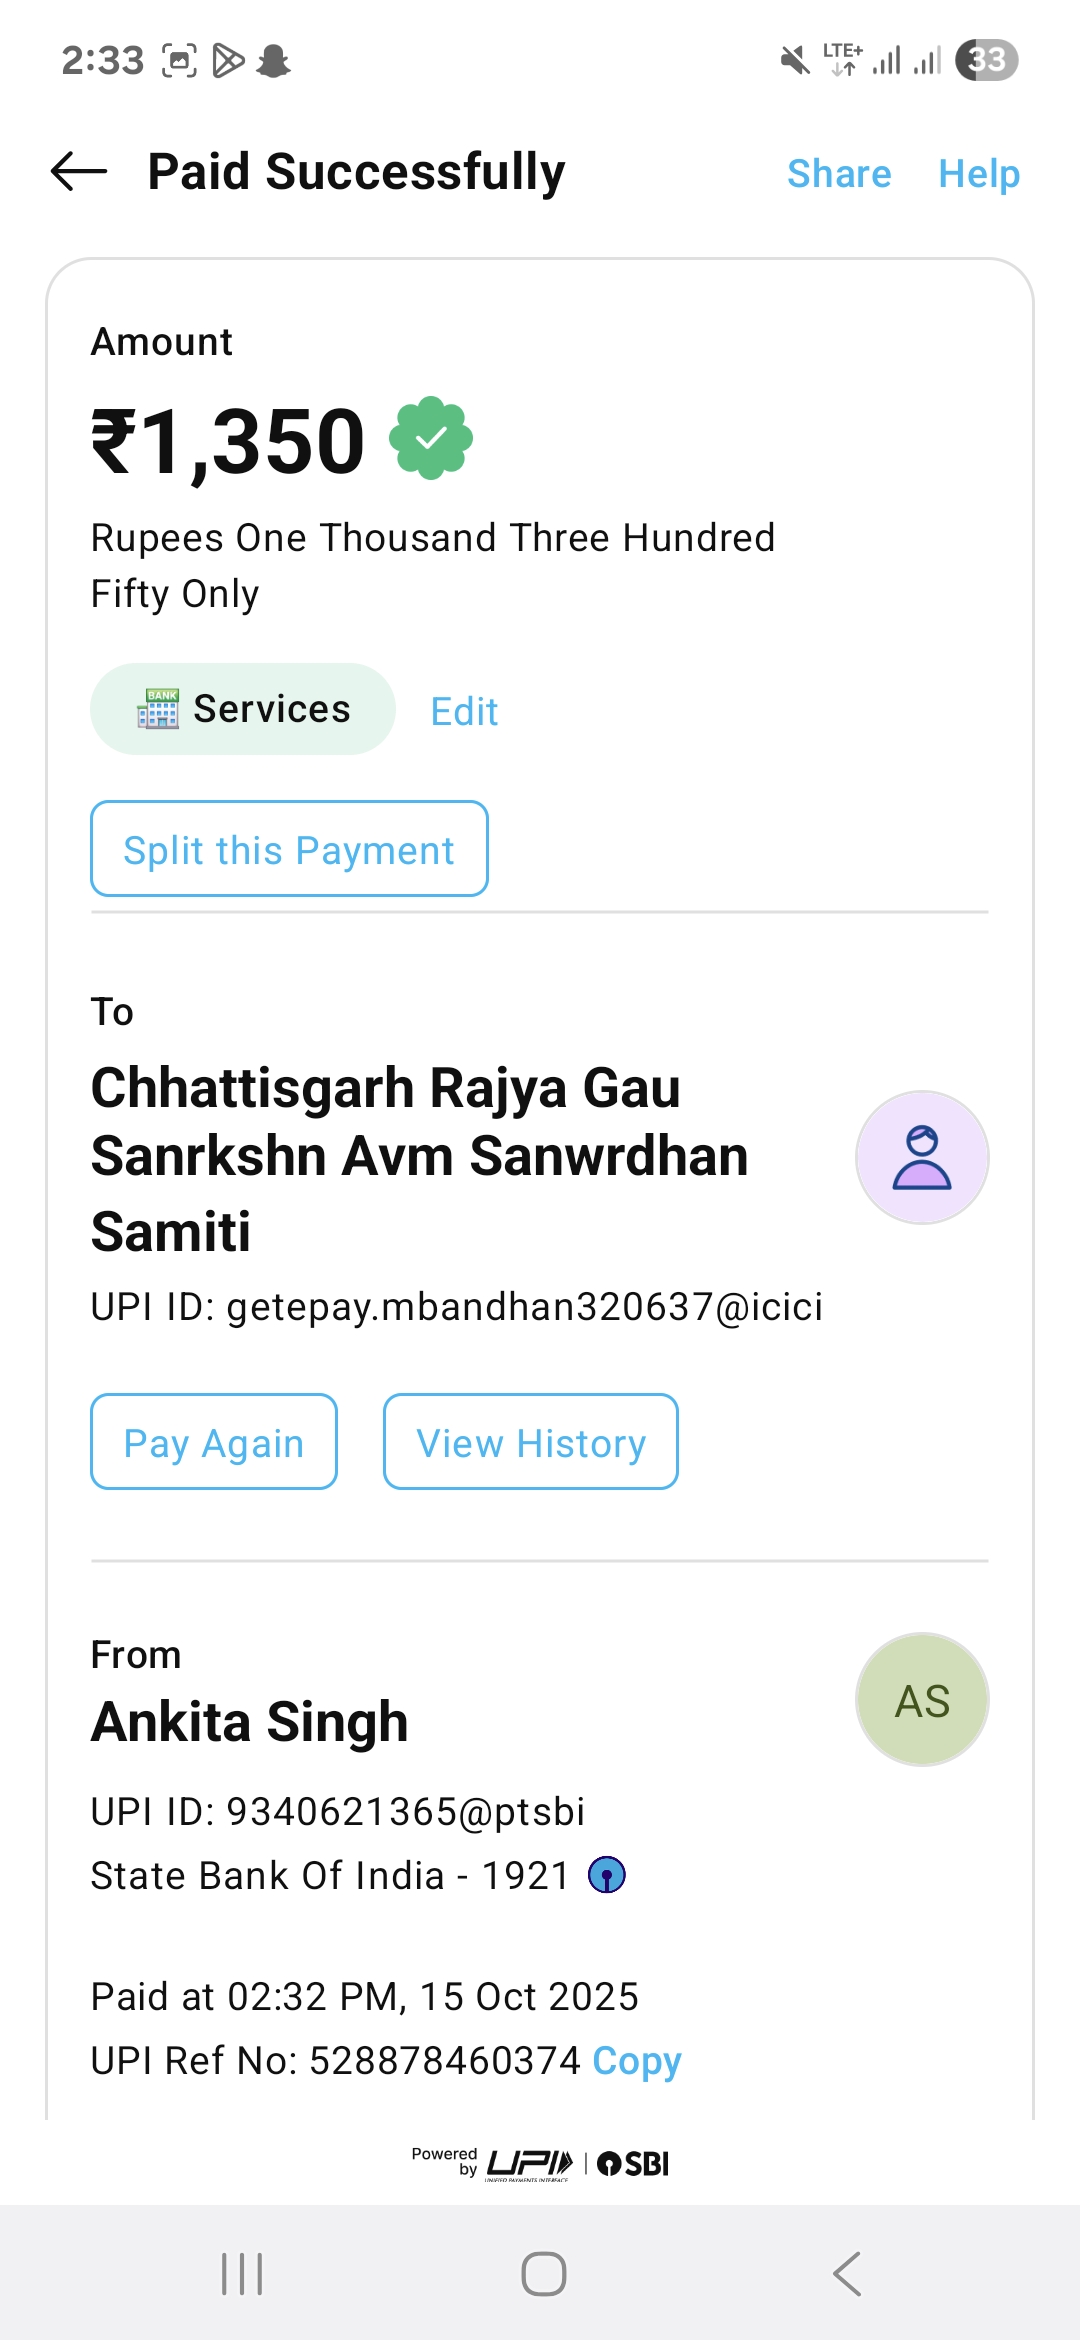The height and width of the screenshot is (2340, 1080).
Task: Tap the battery indicator in status bar
Action: (x=986, y=60)
